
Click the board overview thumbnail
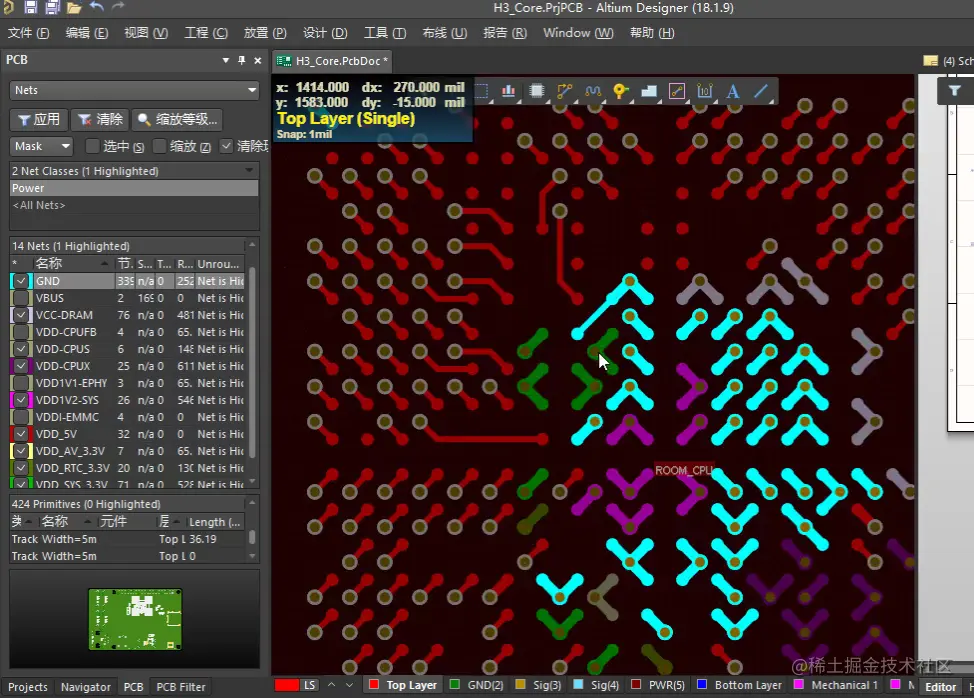coord(135,619)
